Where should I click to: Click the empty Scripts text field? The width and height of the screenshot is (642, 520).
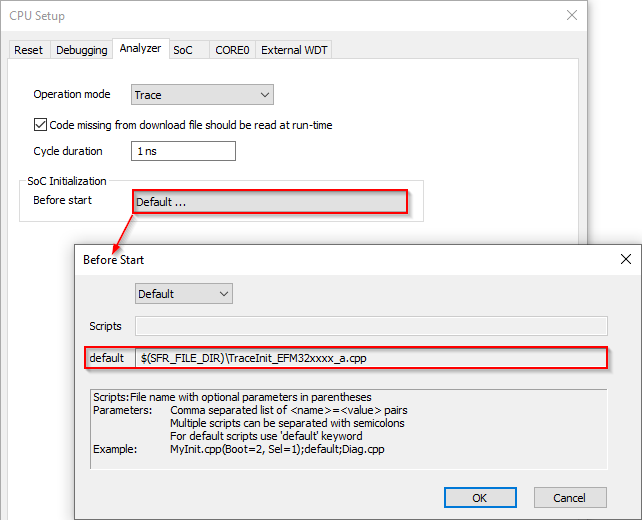[x=371, y=326]
